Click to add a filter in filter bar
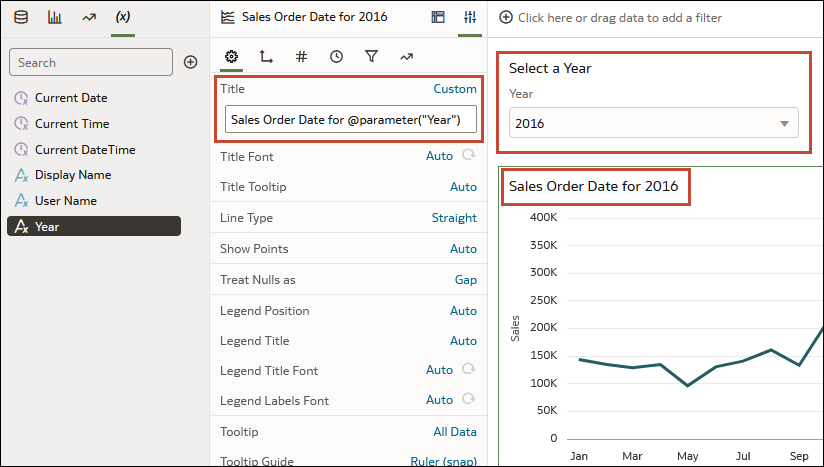The height and width of the screenshot is (467, 824). click(611, 18)
